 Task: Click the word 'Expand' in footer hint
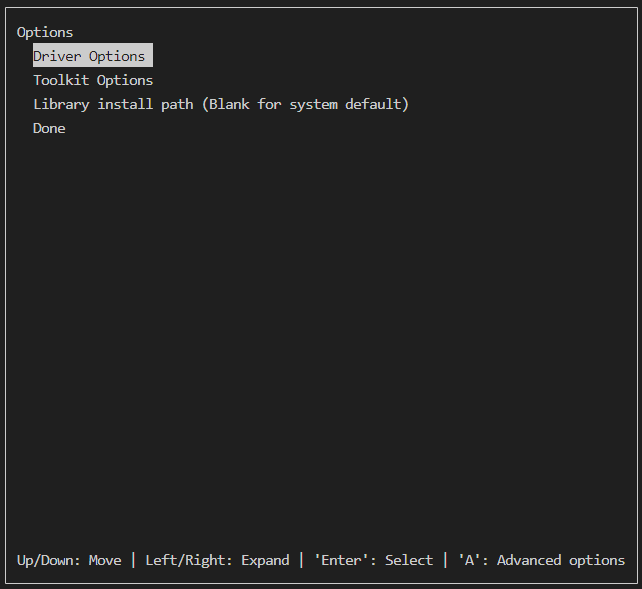[265, 560]
